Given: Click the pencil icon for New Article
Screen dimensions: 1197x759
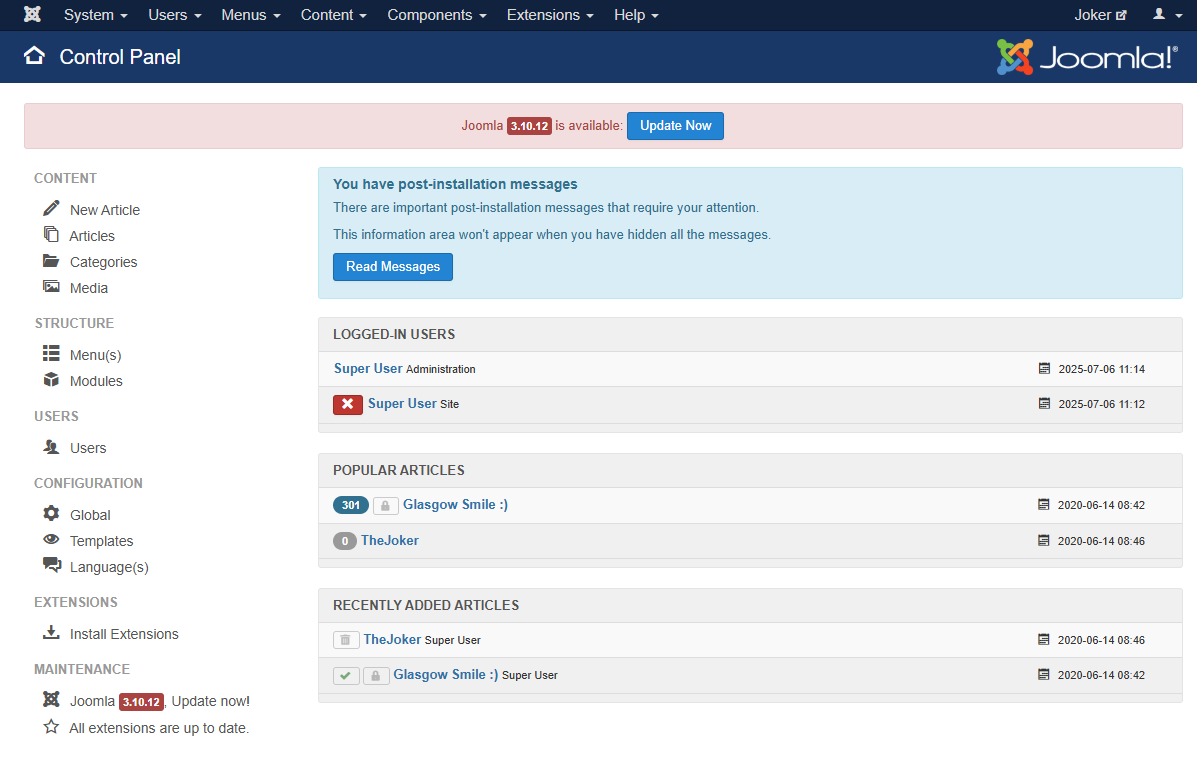Looking at the screenshot, I should coord(51,209).
